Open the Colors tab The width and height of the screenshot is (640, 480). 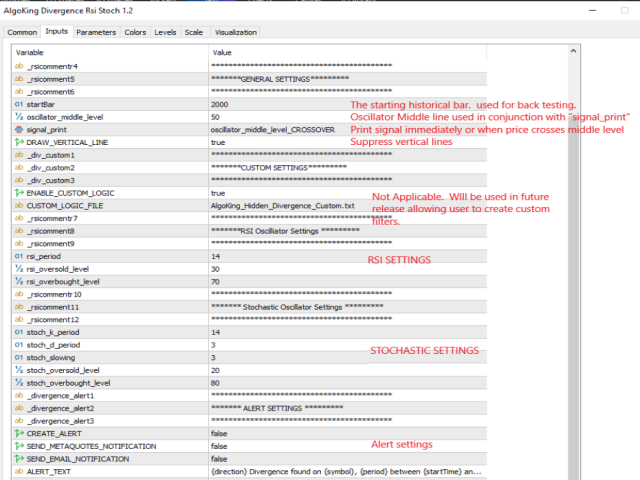click(x=135, y=32)
